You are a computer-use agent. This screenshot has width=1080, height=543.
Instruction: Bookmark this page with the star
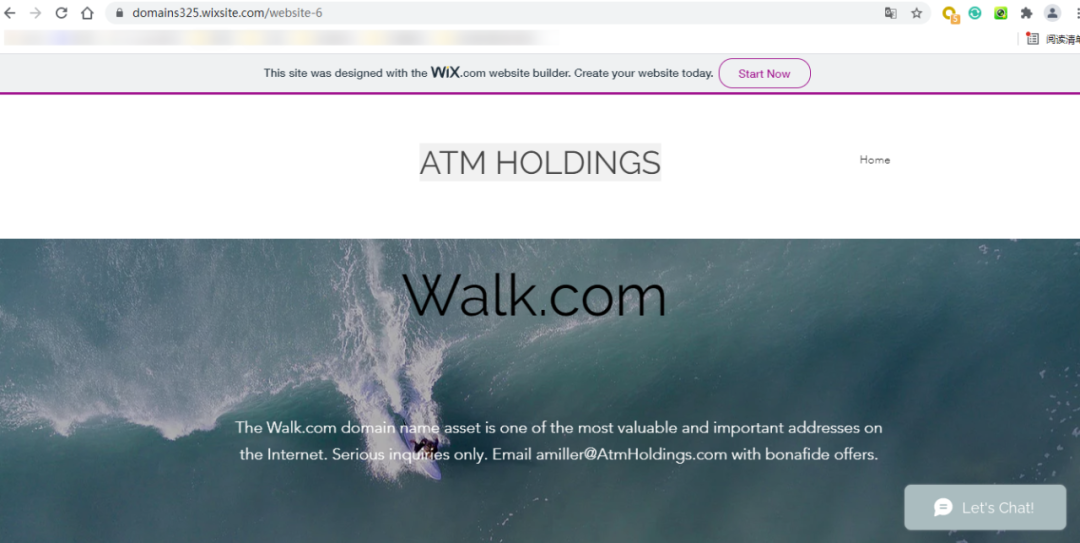click(916, 12)
